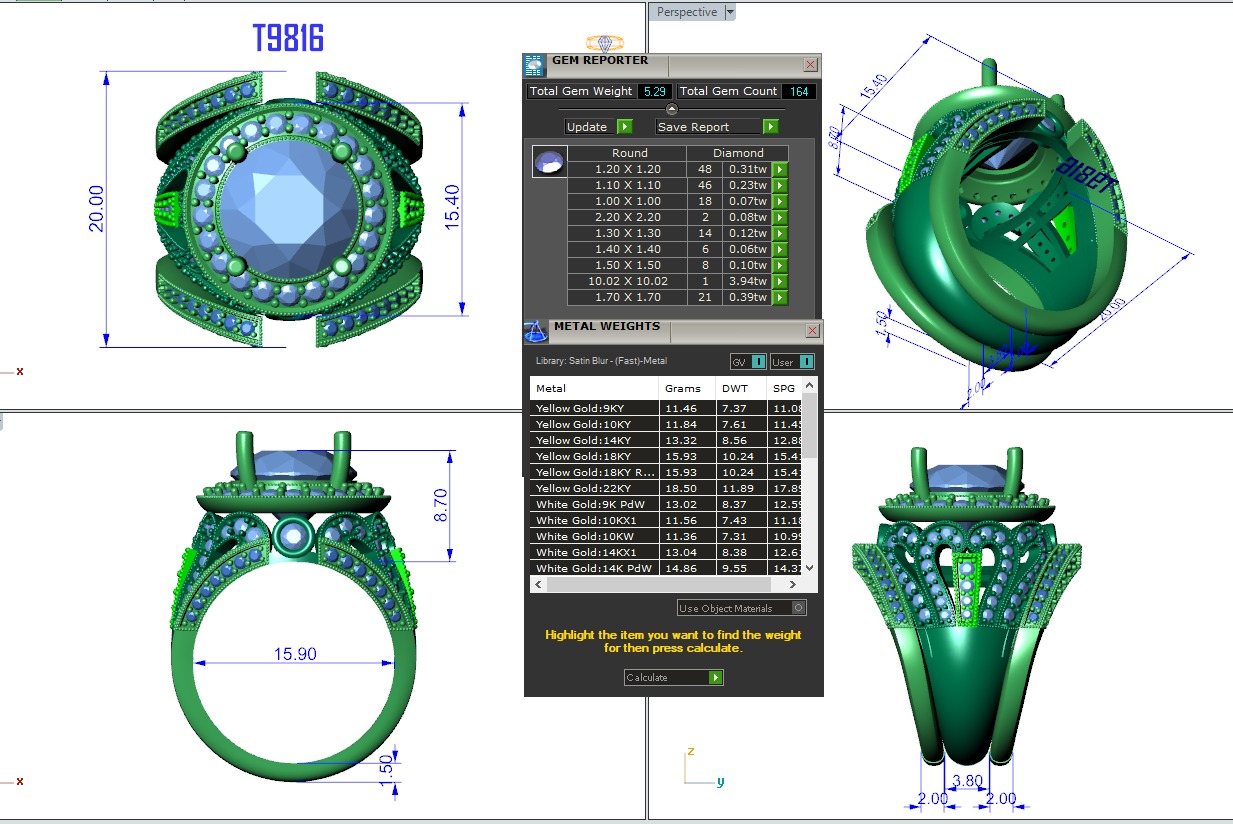
Task: Select the Perspective viewport tab label
Action: point(687,12)
